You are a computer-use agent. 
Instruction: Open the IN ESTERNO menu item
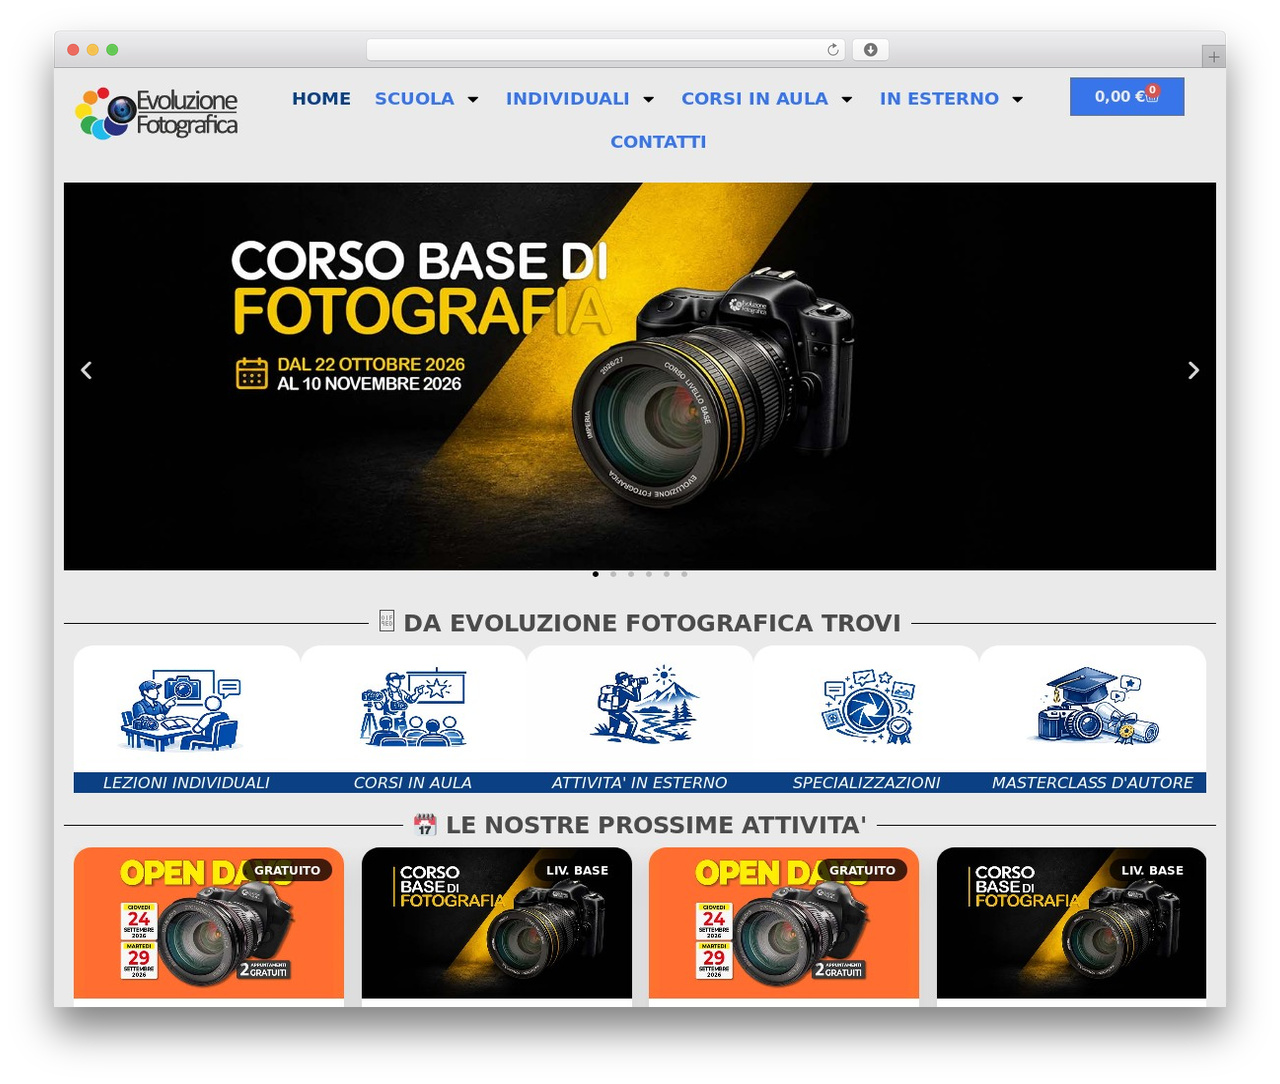[939, 99]
